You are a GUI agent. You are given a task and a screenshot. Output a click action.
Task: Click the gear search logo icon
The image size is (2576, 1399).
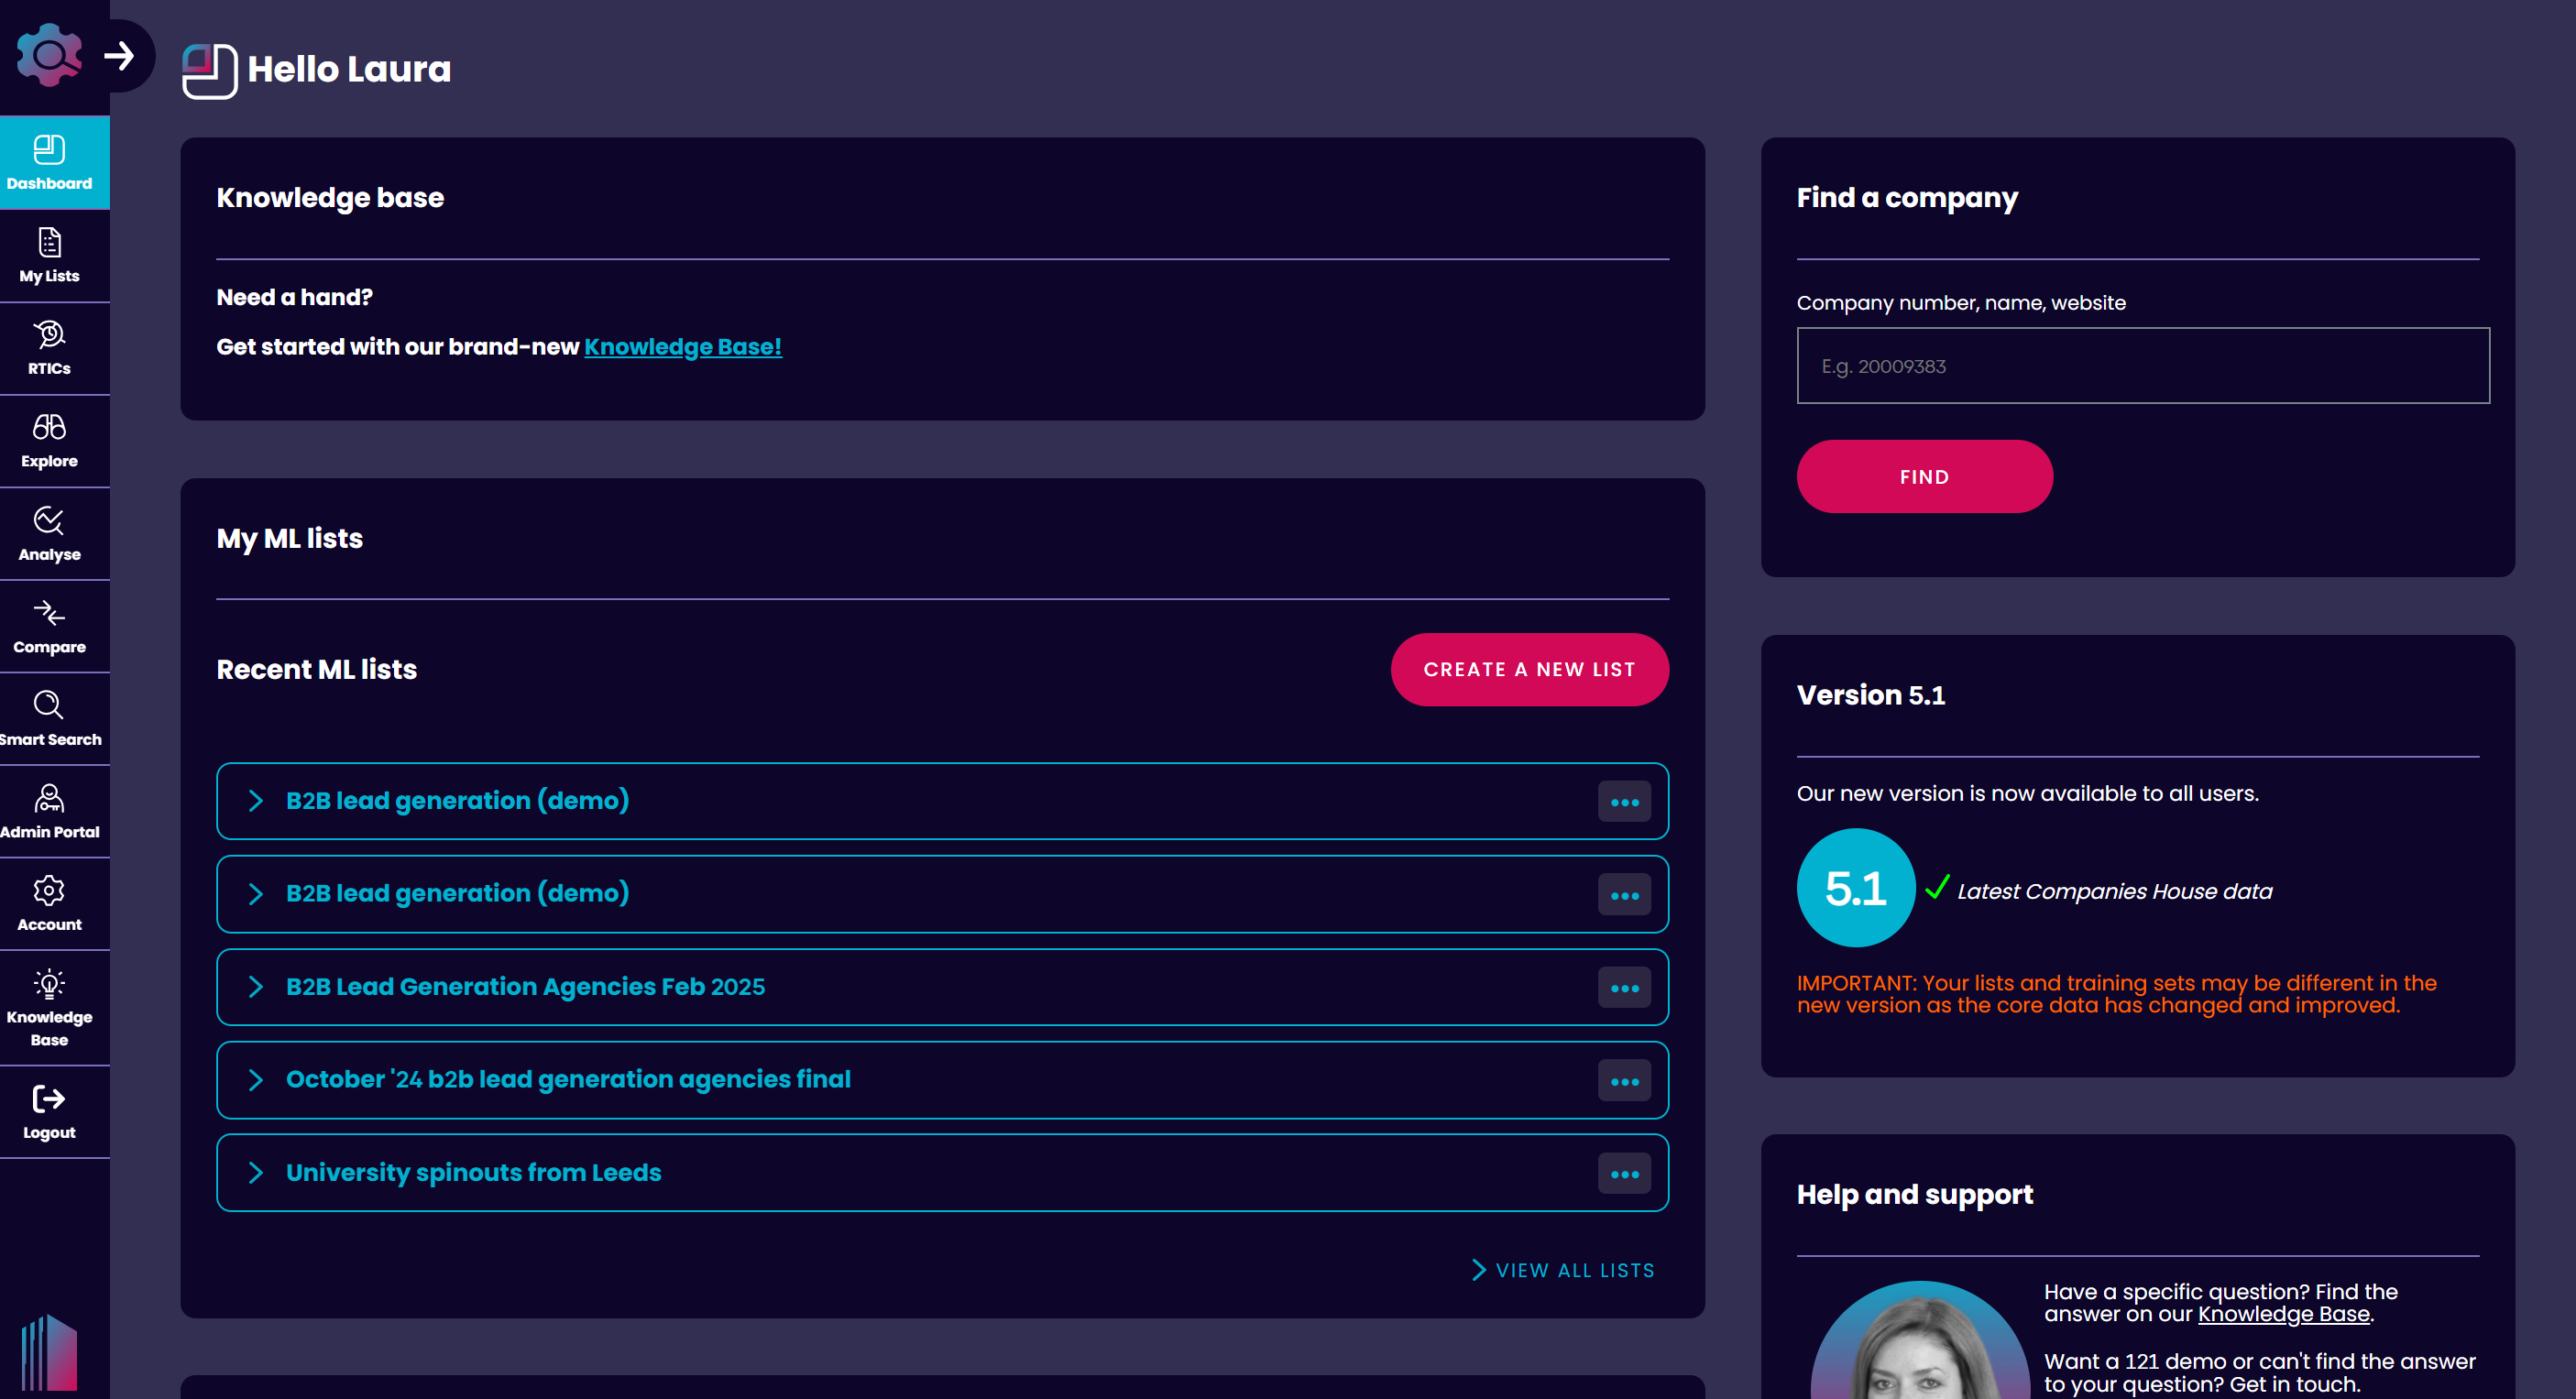pos(48,55)
